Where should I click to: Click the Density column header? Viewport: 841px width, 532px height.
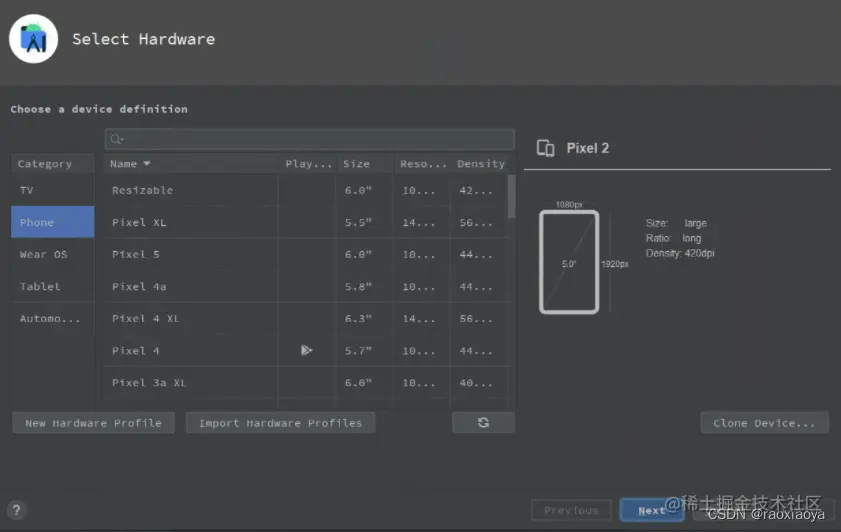pyautogui.click(x=481, y=164)
